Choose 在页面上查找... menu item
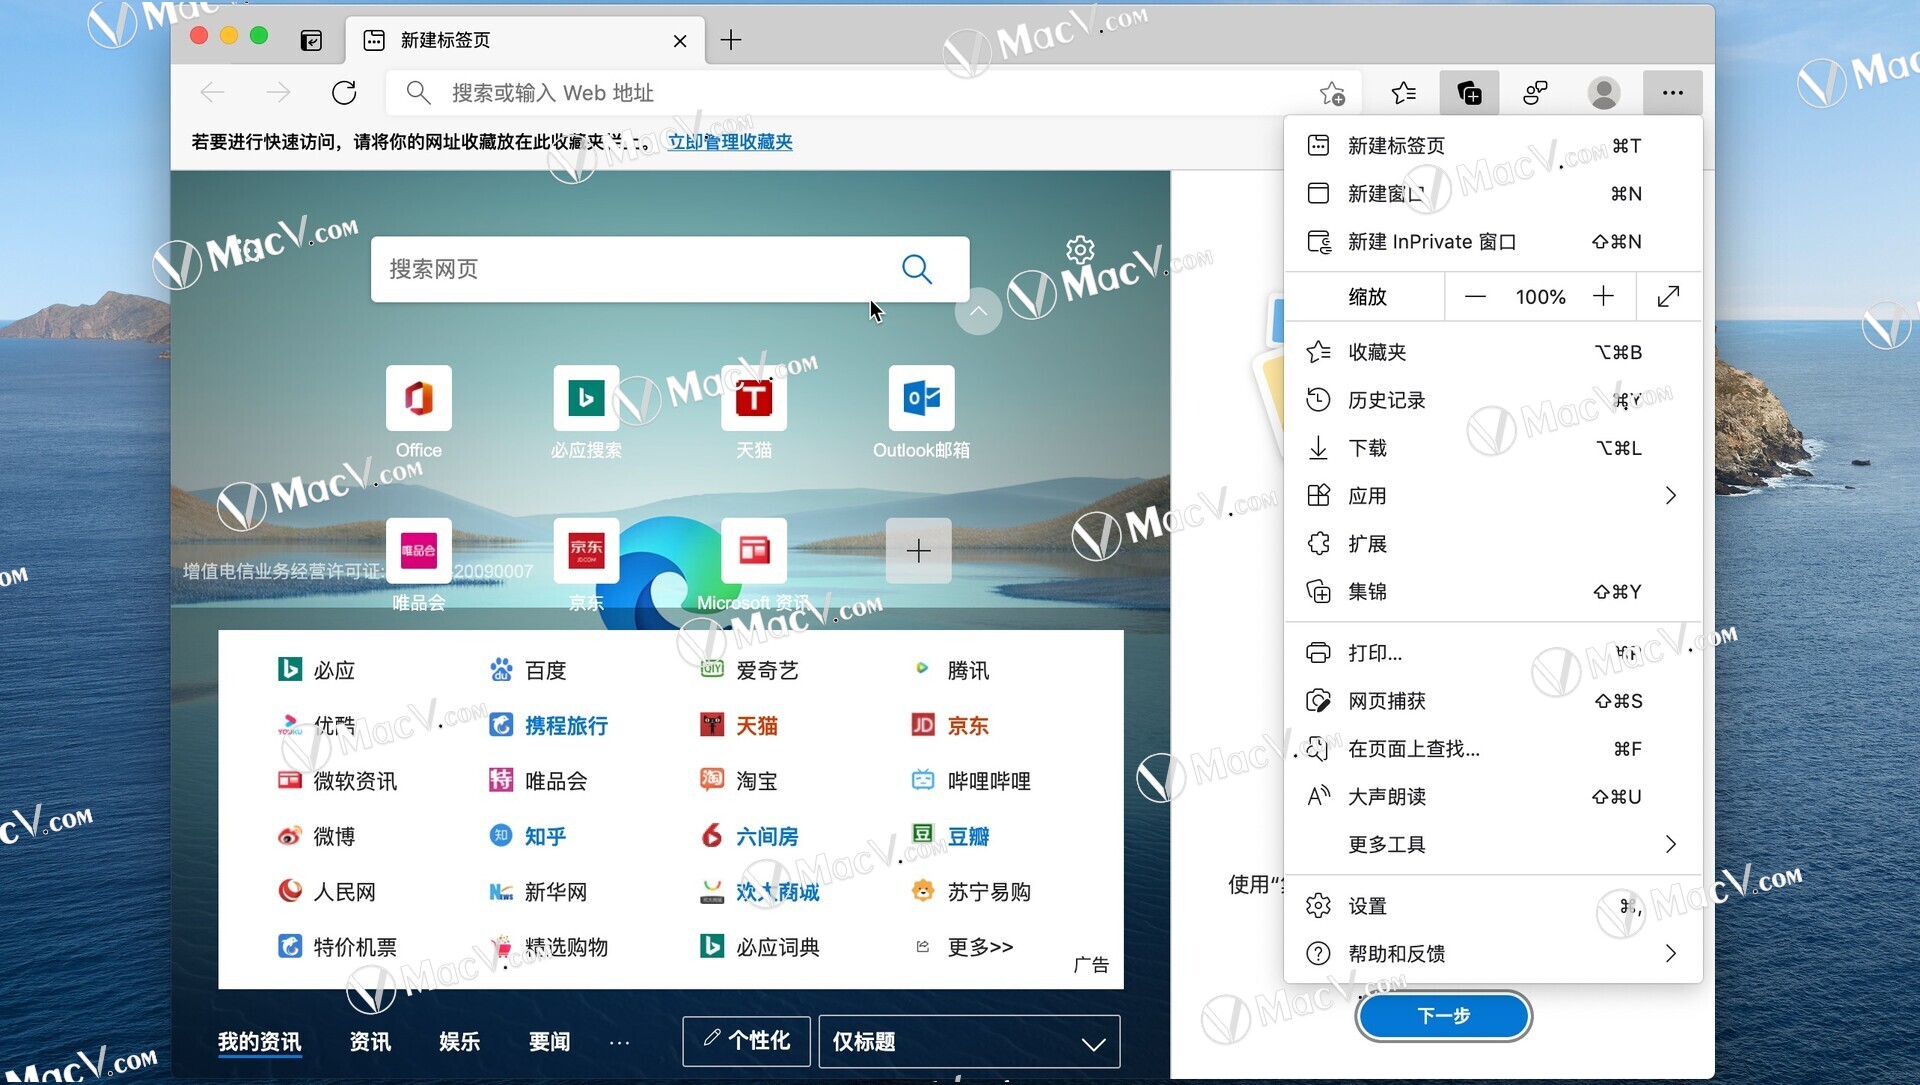1920x1085 pixels. coord(1493,749)
